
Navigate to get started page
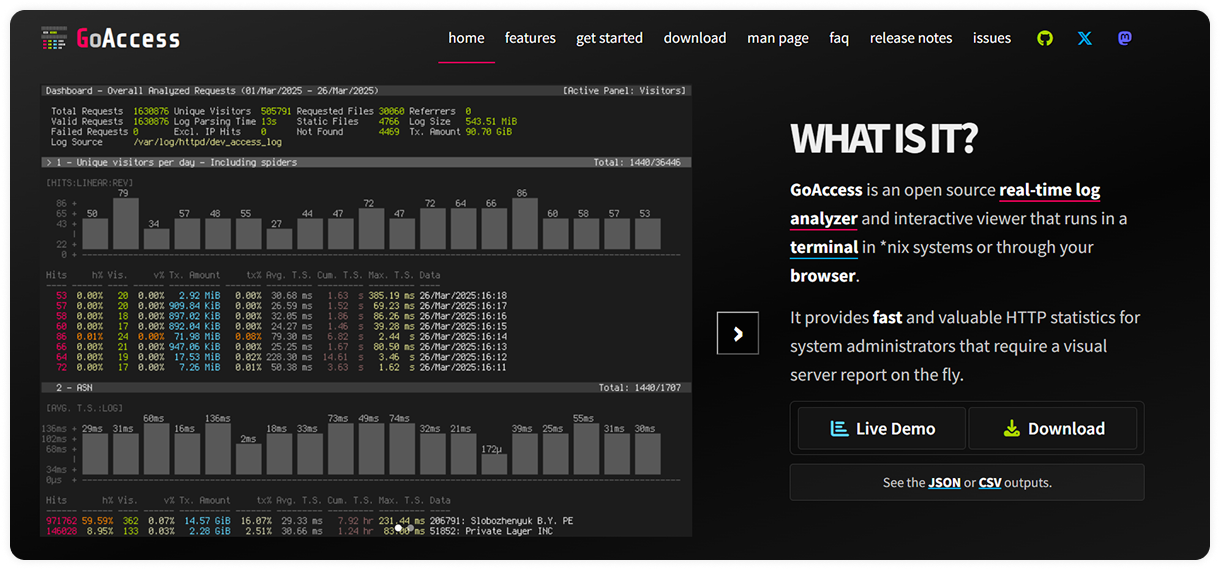(610, 38)
